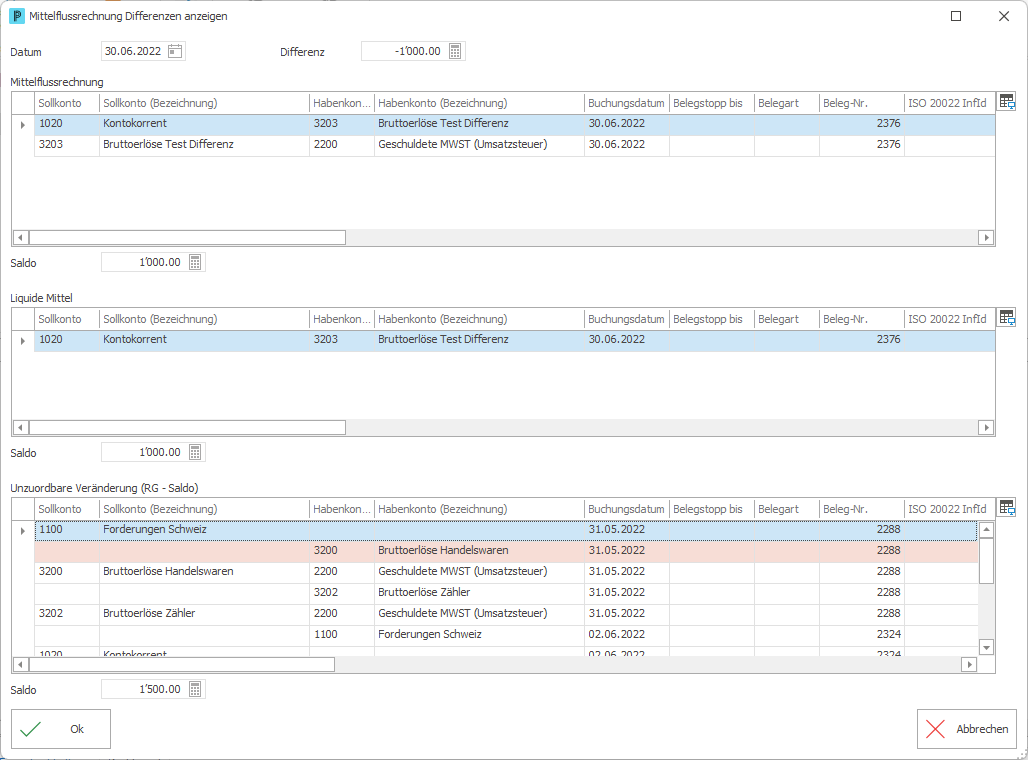Sort Liquide Mittel table by Belegart header
The image size is (1028, 760).
tap(787, 319)
